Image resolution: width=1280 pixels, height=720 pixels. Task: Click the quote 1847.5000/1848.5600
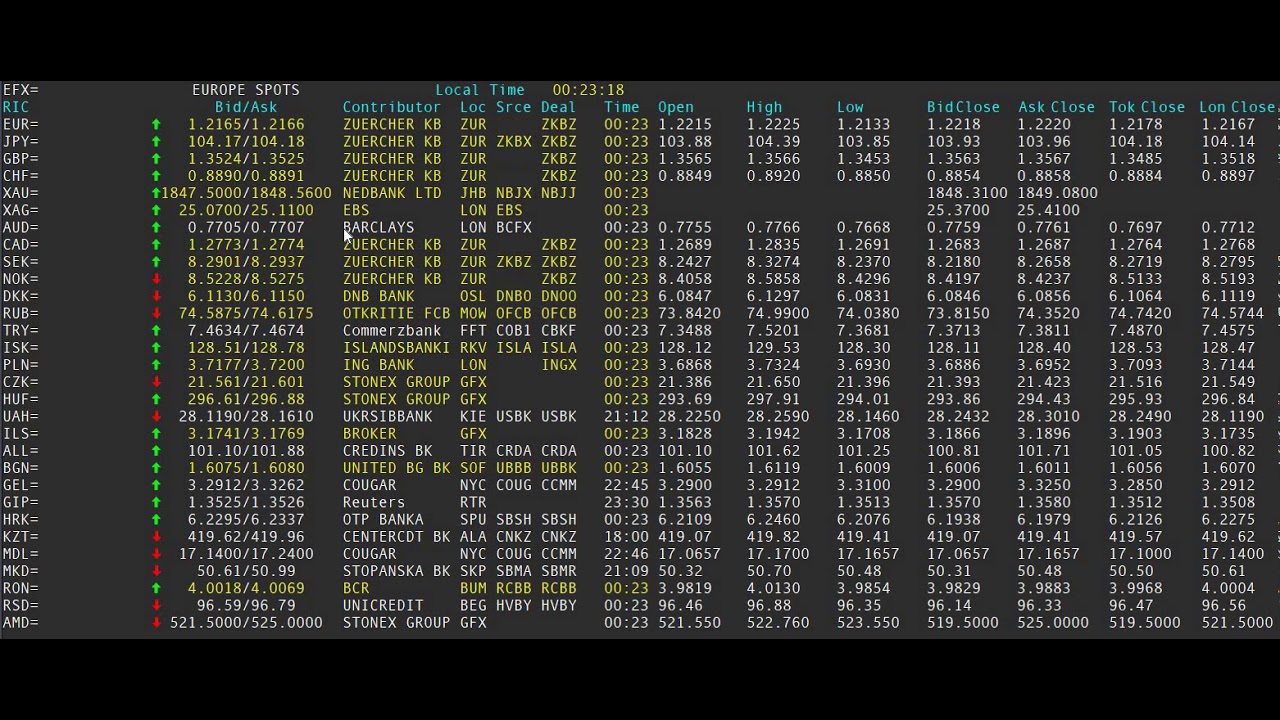pyautogui.click(x=246, y=193)
